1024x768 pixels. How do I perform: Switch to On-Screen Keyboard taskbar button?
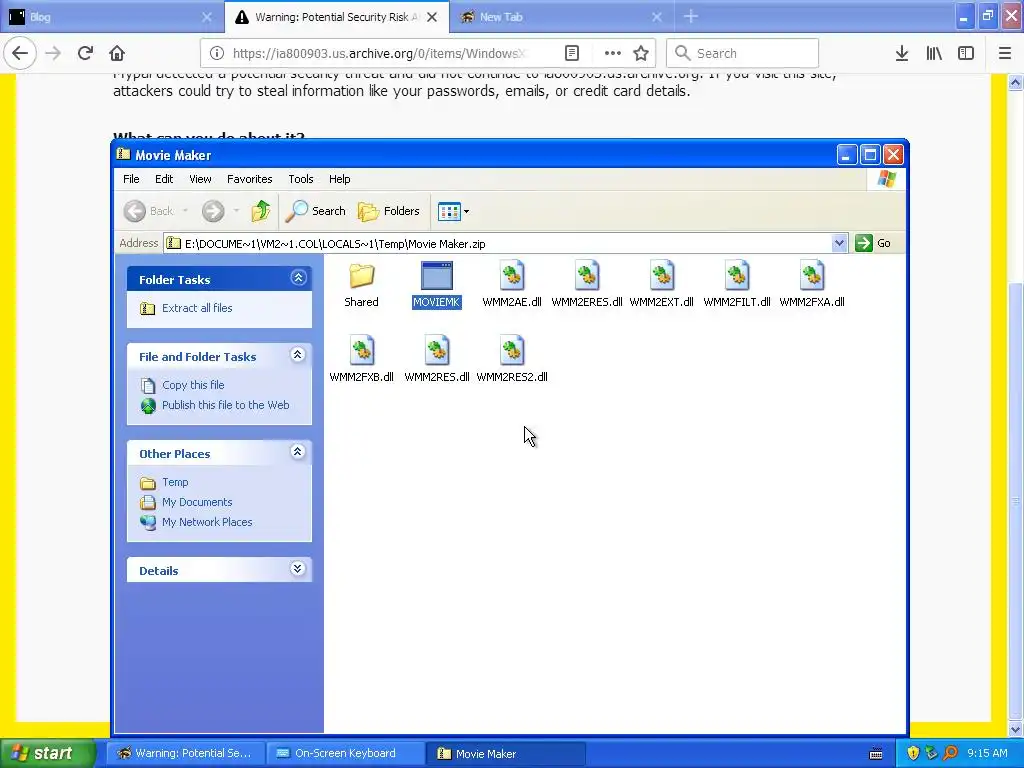pyautogui.click(x=345, y=753)
